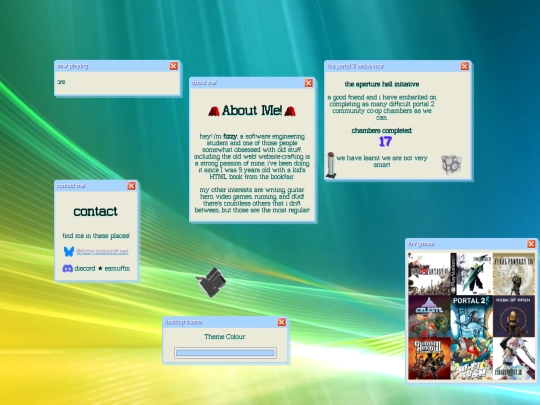Open the Bluesky profile link in contact window
Image resolution: width=540 pixels, height=405 pixels.
point(102,252)
